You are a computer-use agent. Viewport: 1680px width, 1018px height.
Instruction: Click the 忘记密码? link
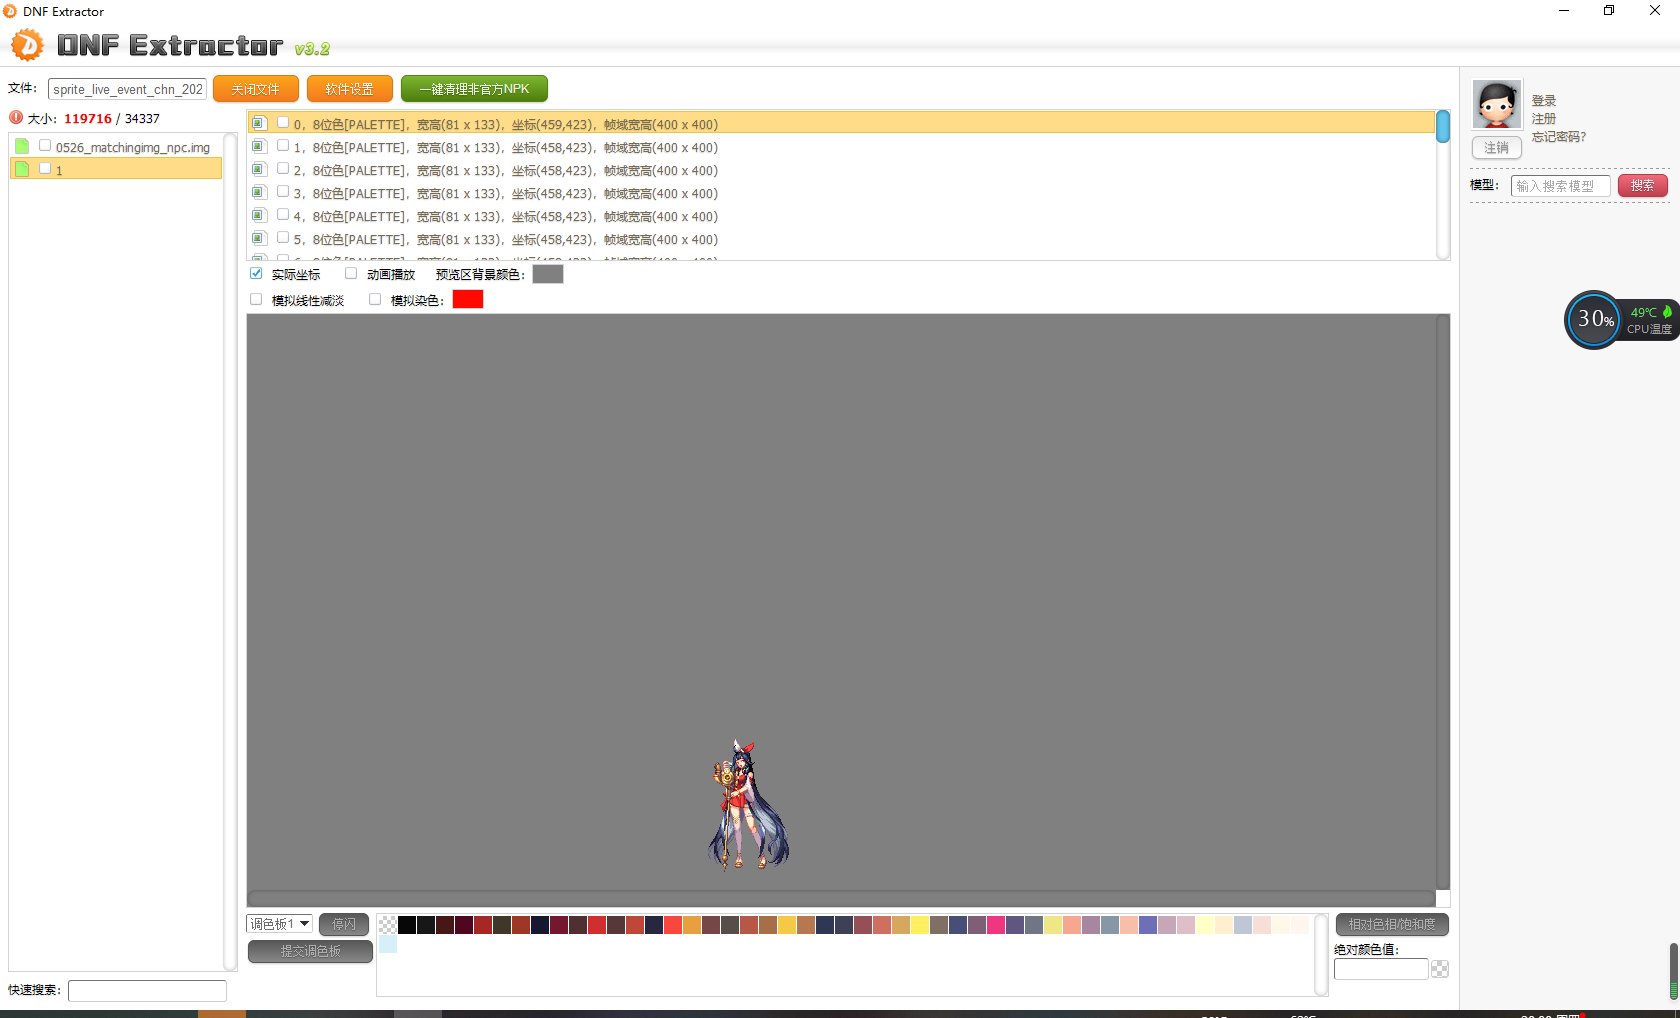pos(1559,137)
